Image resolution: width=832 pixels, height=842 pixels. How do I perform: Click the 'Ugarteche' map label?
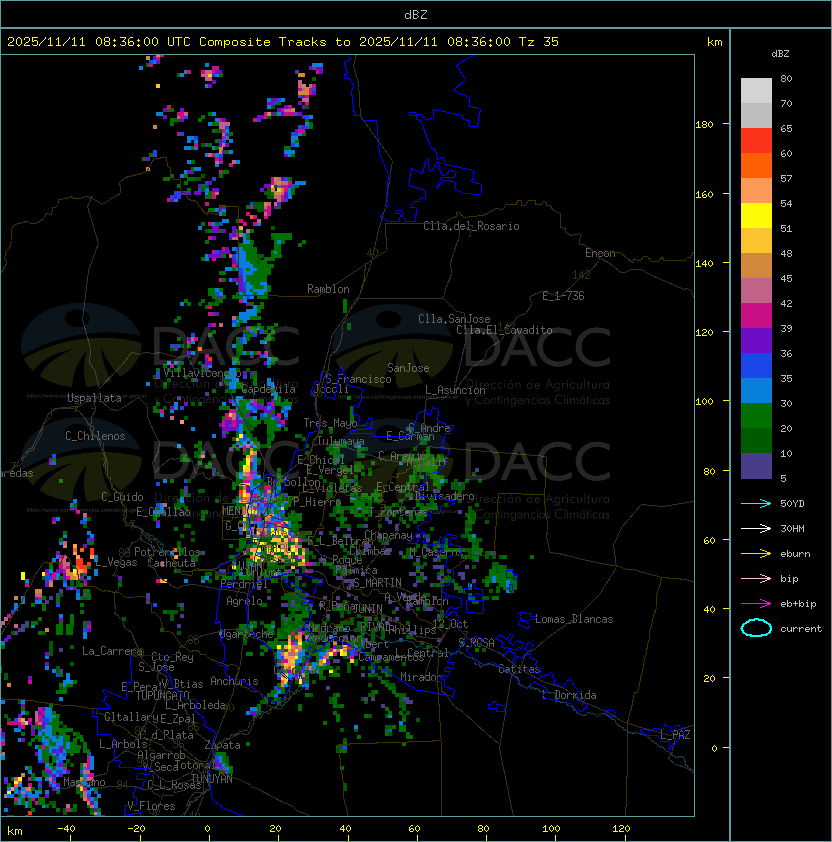click(247, 634)
